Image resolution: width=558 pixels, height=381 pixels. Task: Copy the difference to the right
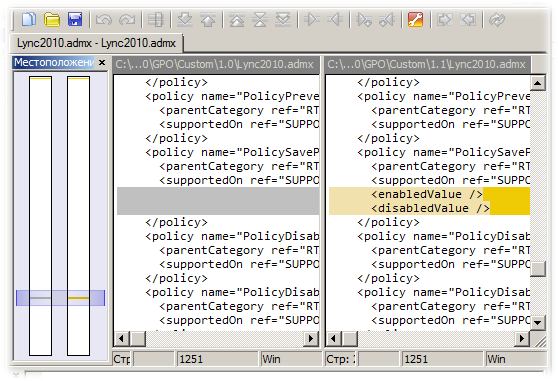(x=312, y=20)
